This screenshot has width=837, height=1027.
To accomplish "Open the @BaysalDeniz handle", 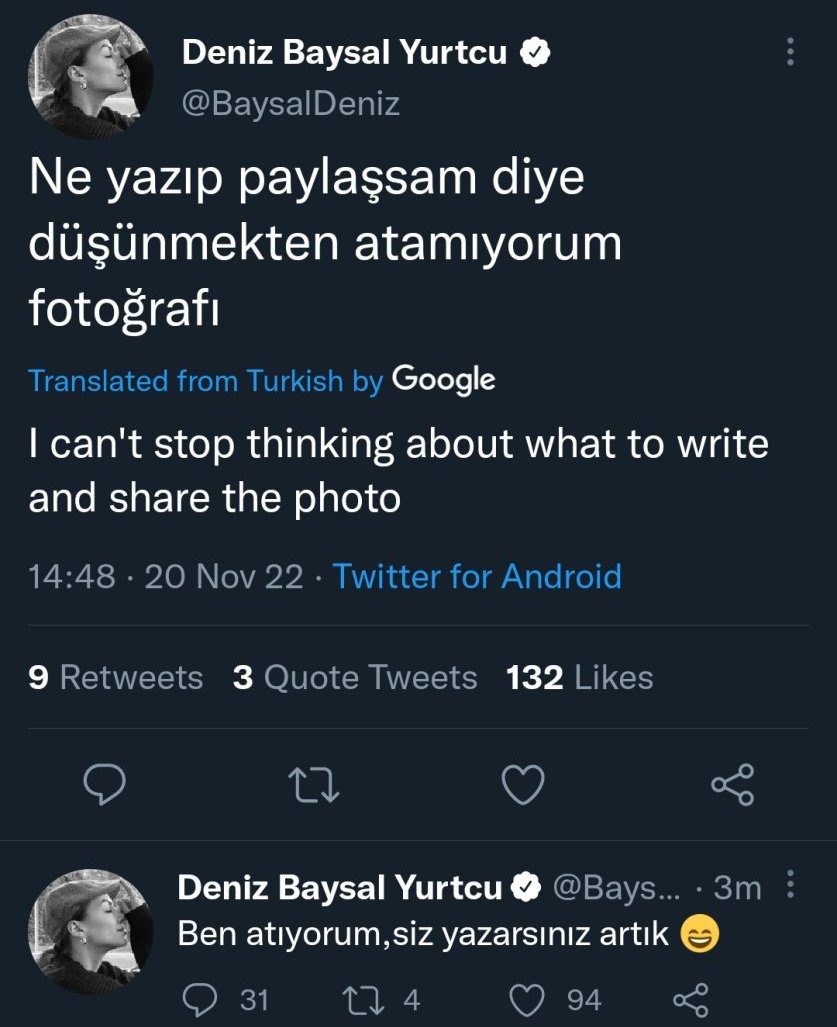I will coord(291,103).
